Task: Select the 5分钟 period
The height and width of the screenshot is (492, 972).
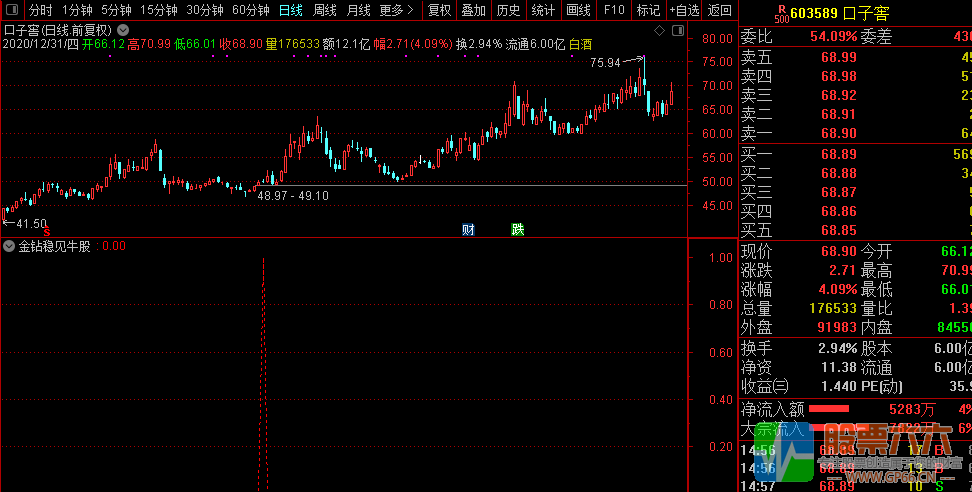Action: coord(117,10)
